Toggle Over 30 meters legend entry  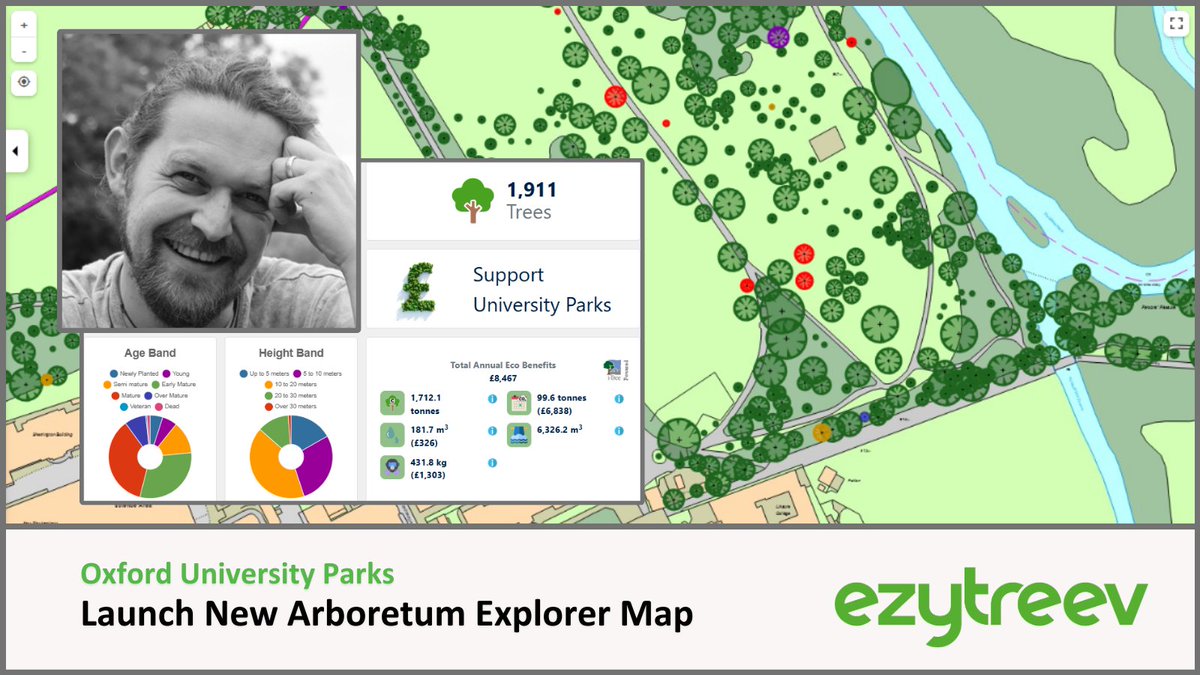coord(291,407)
